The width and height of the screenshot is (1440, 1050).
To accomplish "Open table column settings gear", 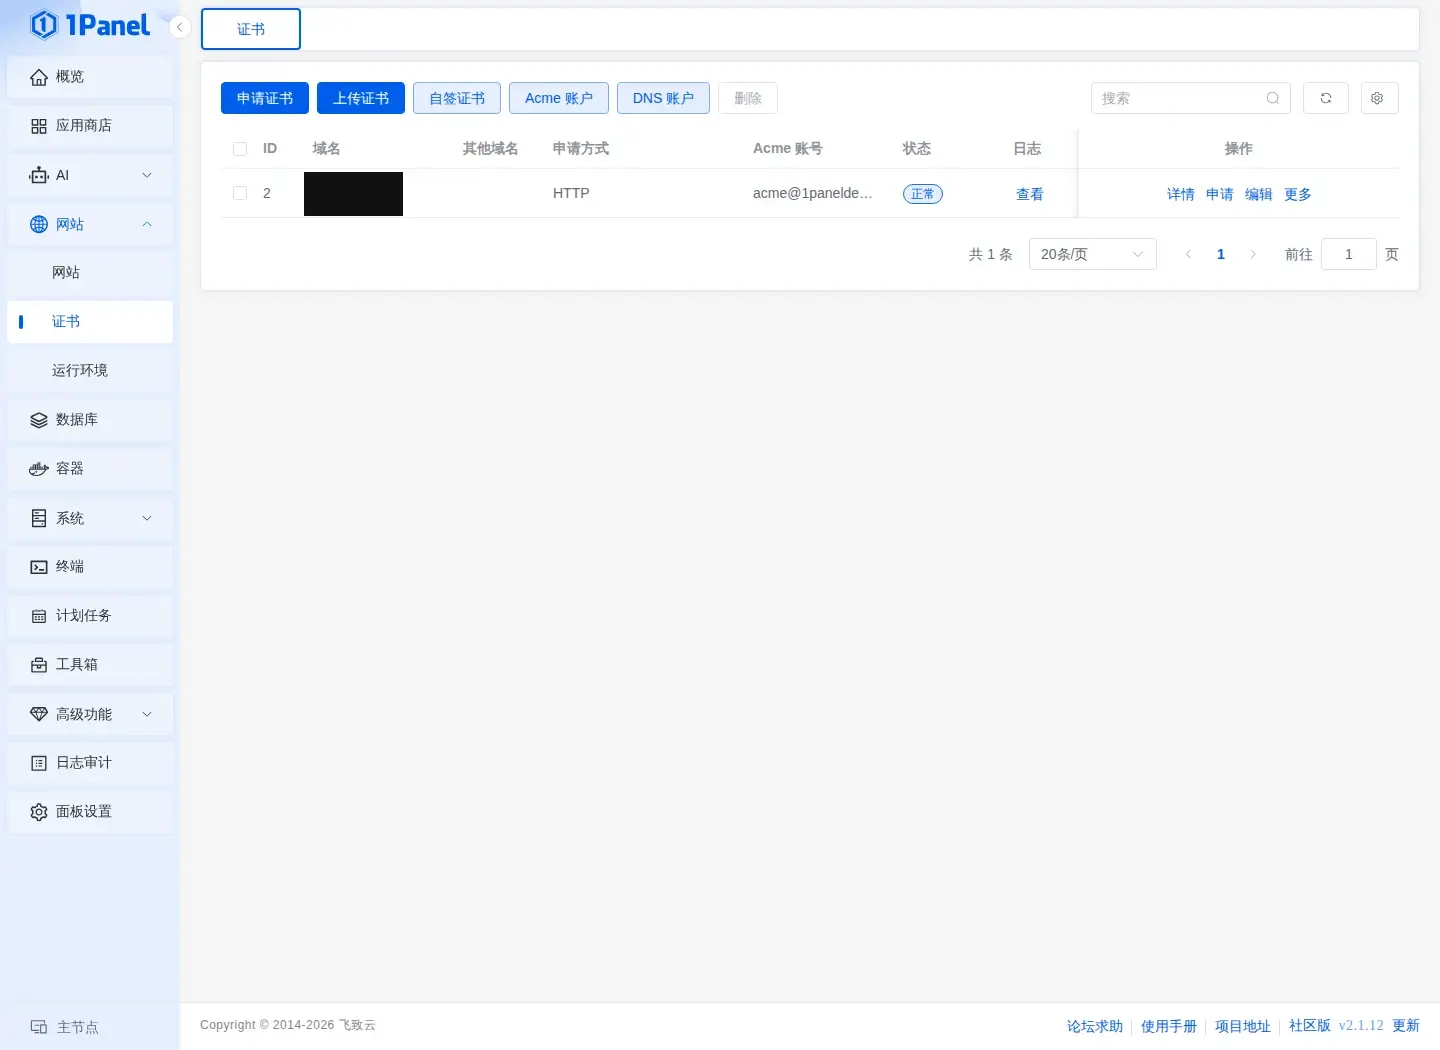I will point(1379,98).
